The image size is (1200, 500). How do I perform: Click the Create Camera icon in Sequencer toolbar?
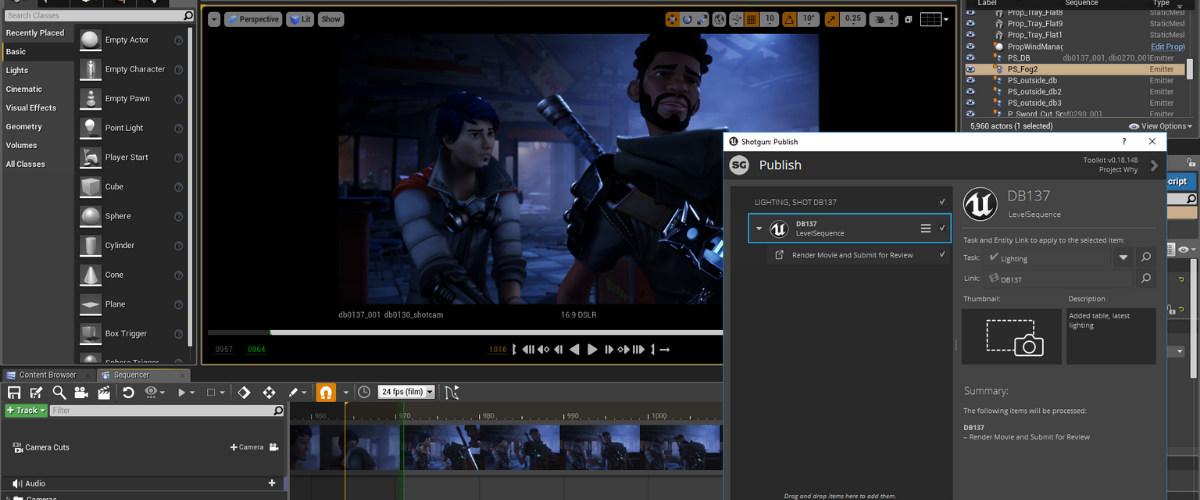[81, 393]
